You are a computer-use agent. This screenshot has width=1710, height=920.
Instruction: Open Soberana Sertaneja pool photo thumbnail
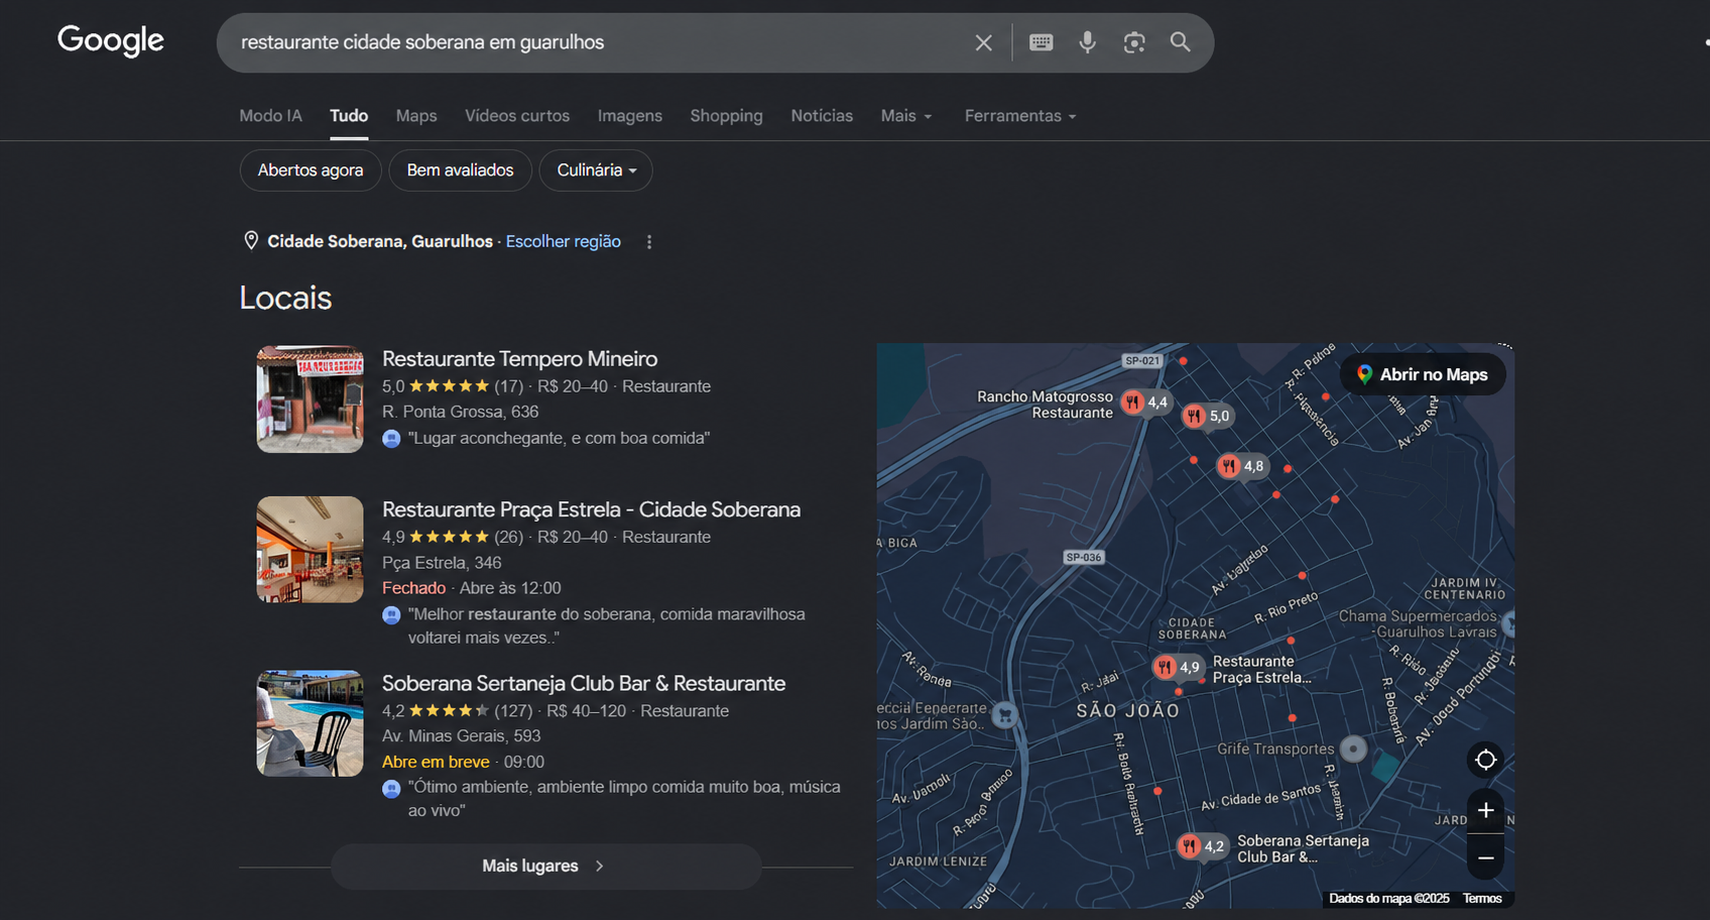point(310,724)
